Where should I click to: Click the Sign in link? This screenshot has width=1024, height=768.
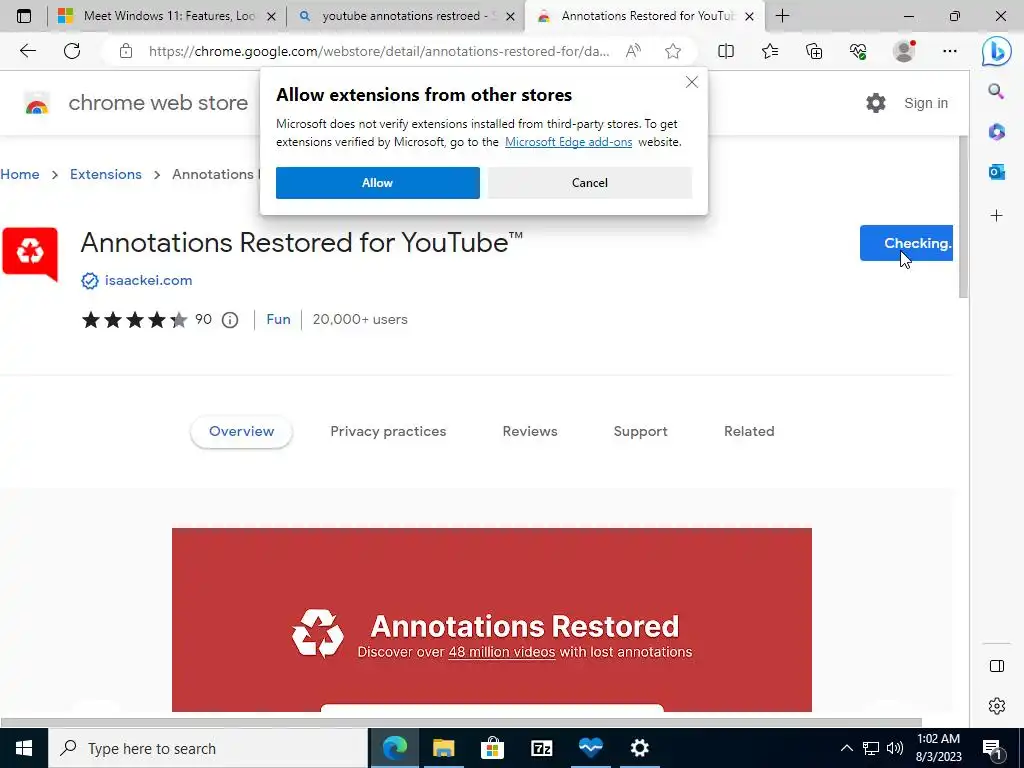(926, 103)
